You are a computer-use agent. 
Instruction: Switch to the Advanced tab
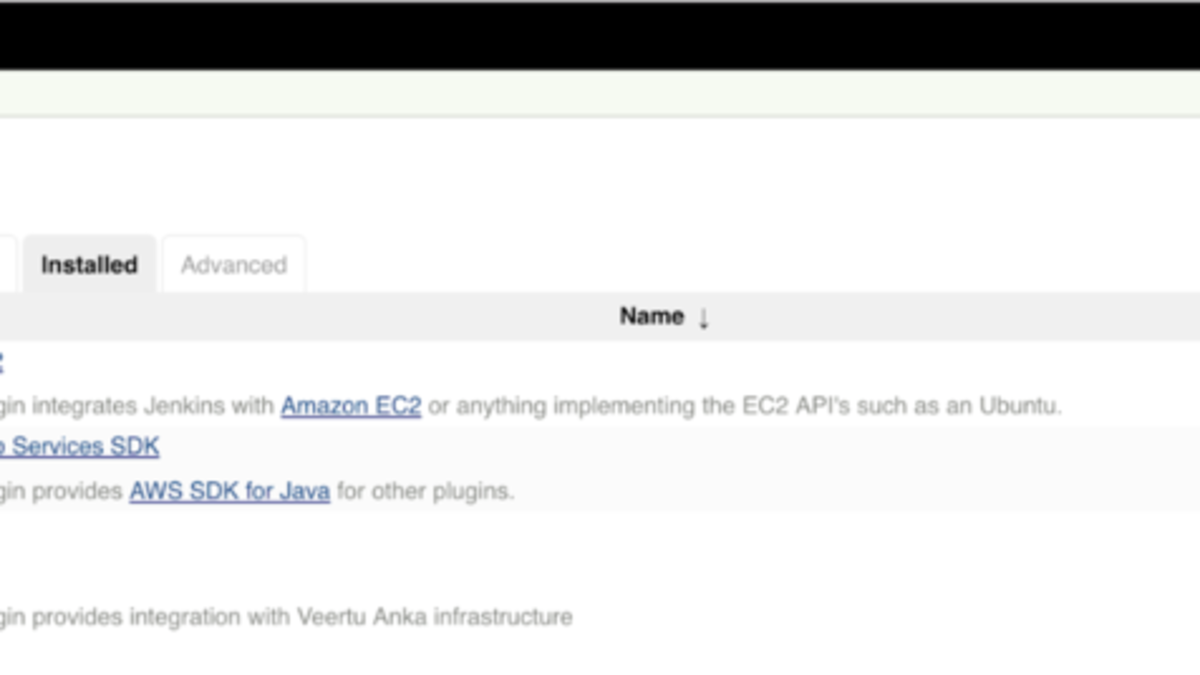point(233,265)
